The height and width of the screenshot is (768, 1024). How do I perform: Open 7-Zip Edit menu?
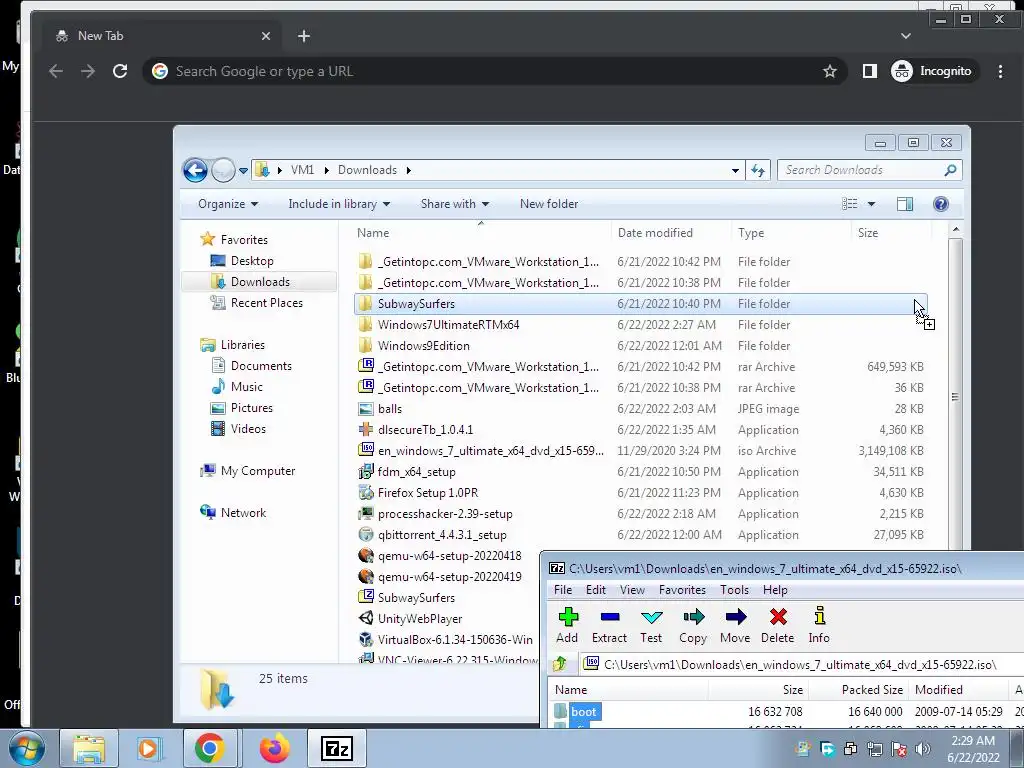click(595, 590)
